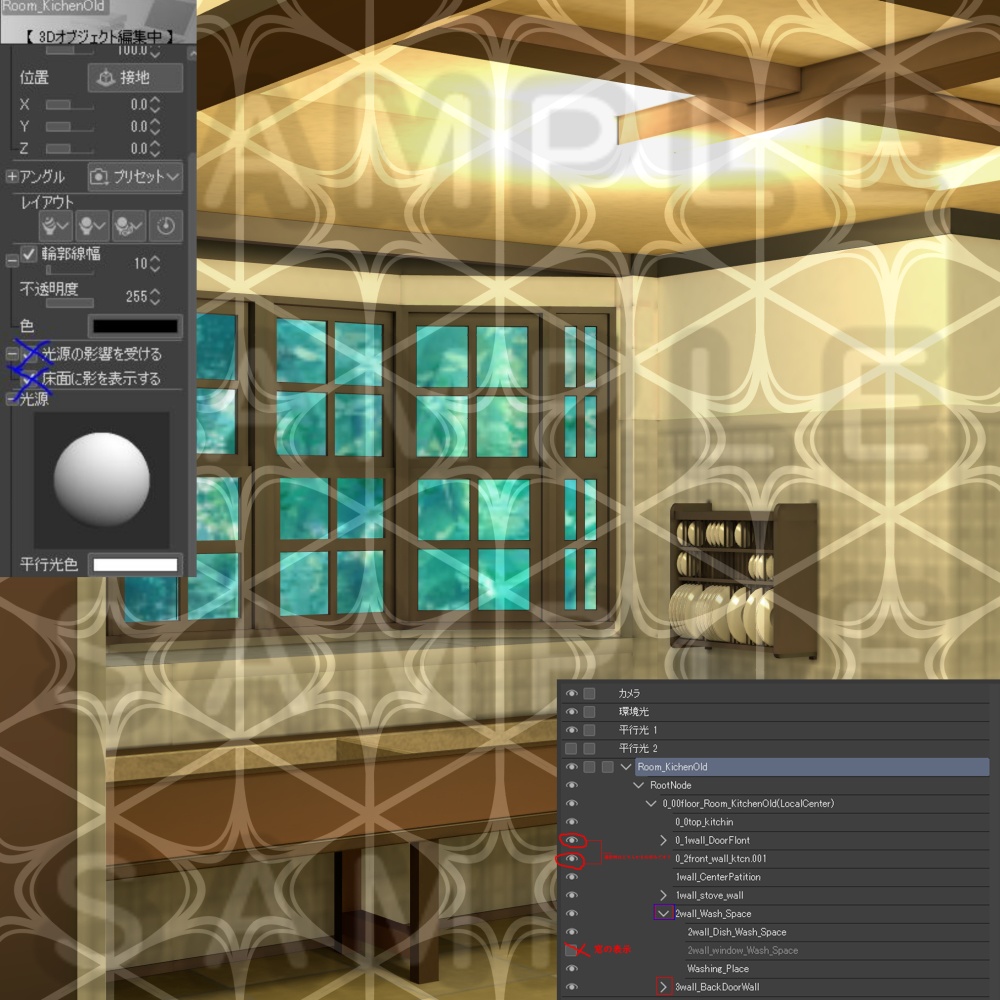Image resolution: width=1000 pixels, height=1000 pixels.
Task: Open the second layout preset icon dropdown
Action: (x=92, y=226)
